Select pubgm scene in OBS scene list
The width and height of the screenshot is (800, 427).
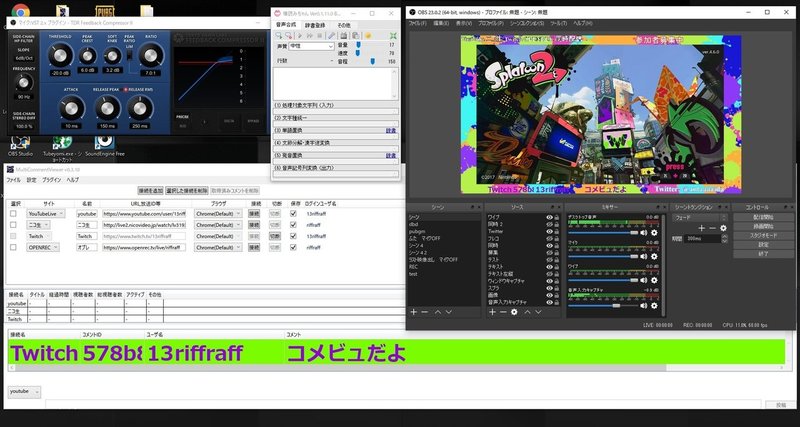point(417,232)
